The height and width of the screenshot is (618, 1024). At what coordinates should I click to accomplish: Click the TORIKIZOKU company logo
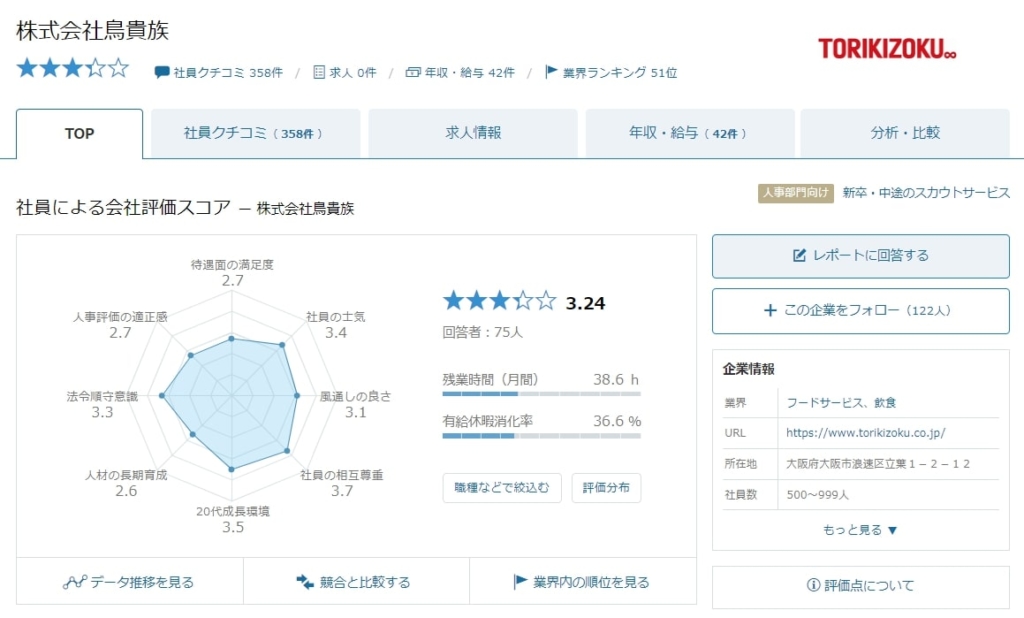click(x=887, y=49)
